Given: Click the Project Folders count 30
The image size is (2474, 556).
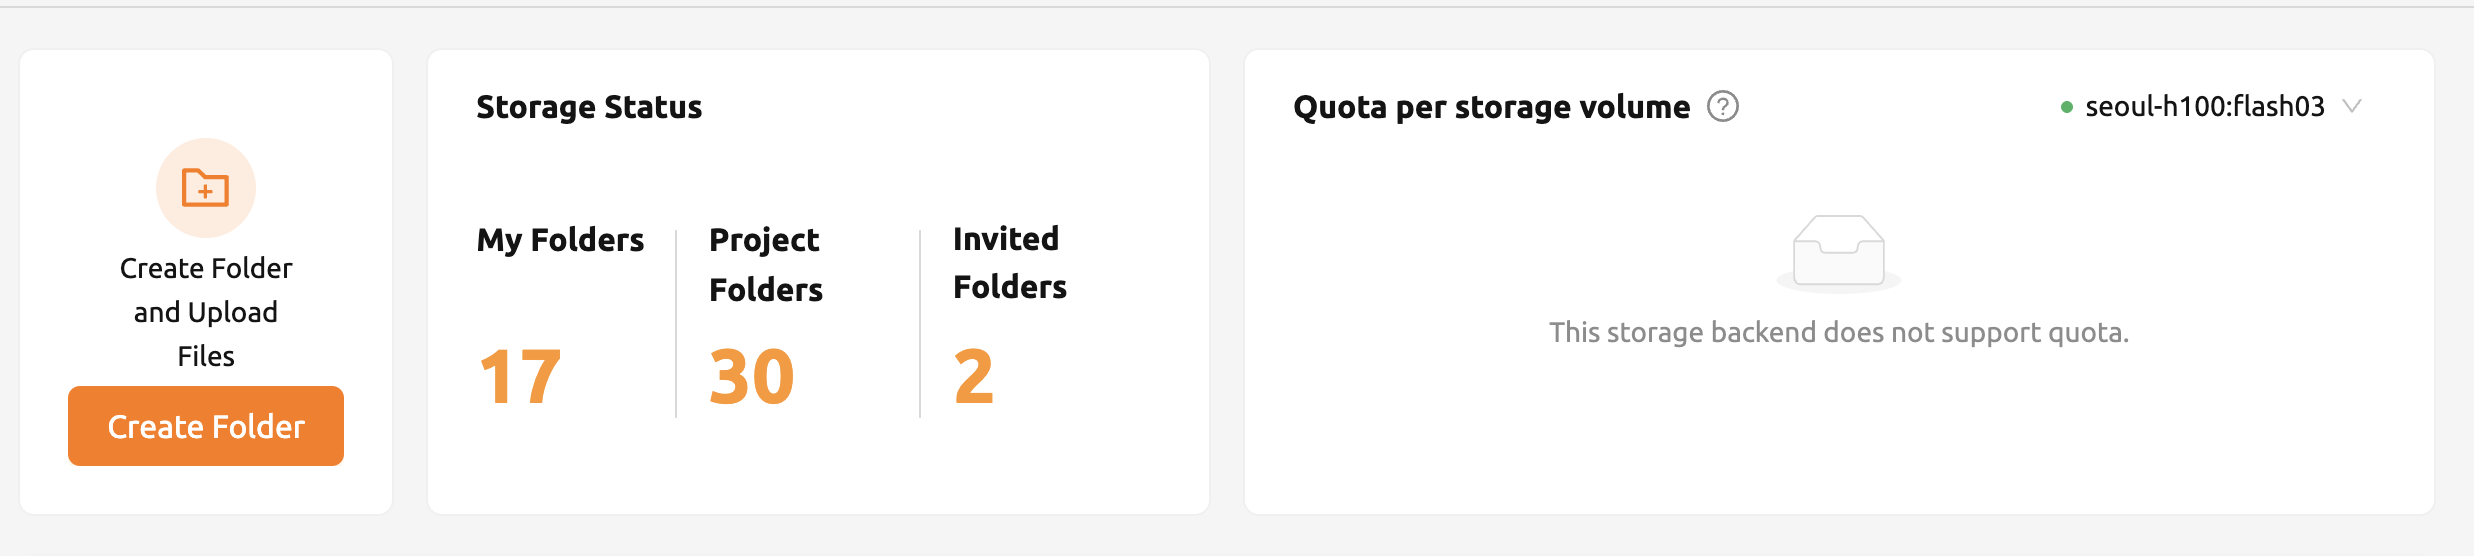Looking at the screenshot, I should pos(751,377).
